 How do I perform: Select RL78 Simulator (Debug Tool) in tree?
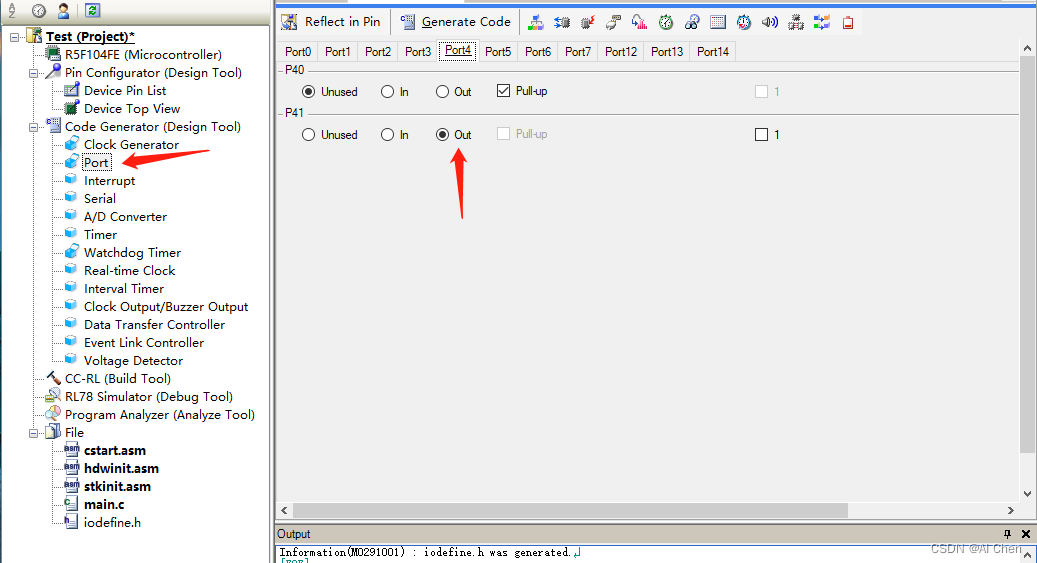(149, 397)
